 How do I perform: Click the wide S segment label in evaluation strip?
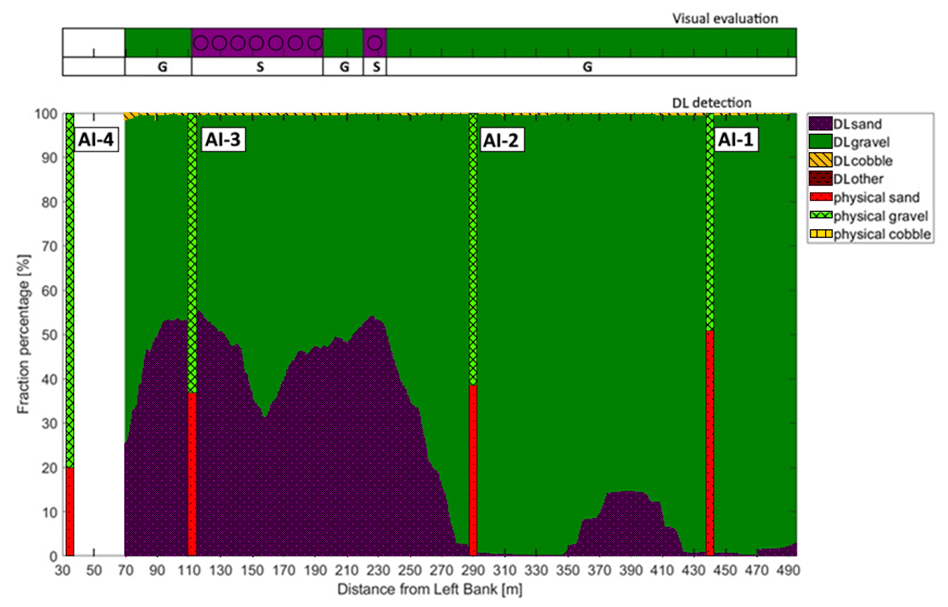[257, 67]
